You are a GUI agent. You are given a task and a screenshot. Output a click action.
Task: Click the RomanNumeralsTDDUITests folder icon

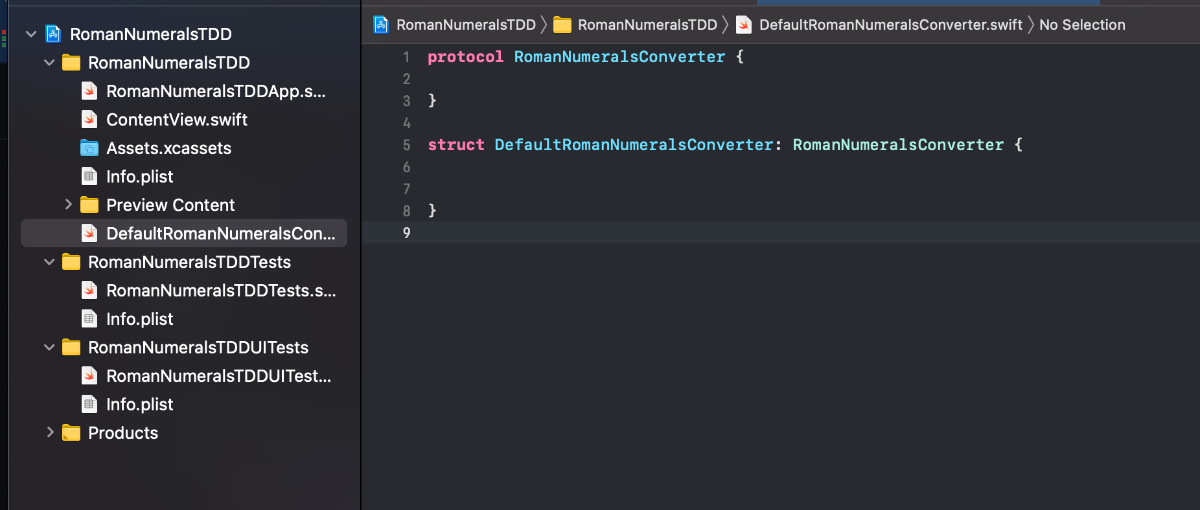[x=71, y=348]
